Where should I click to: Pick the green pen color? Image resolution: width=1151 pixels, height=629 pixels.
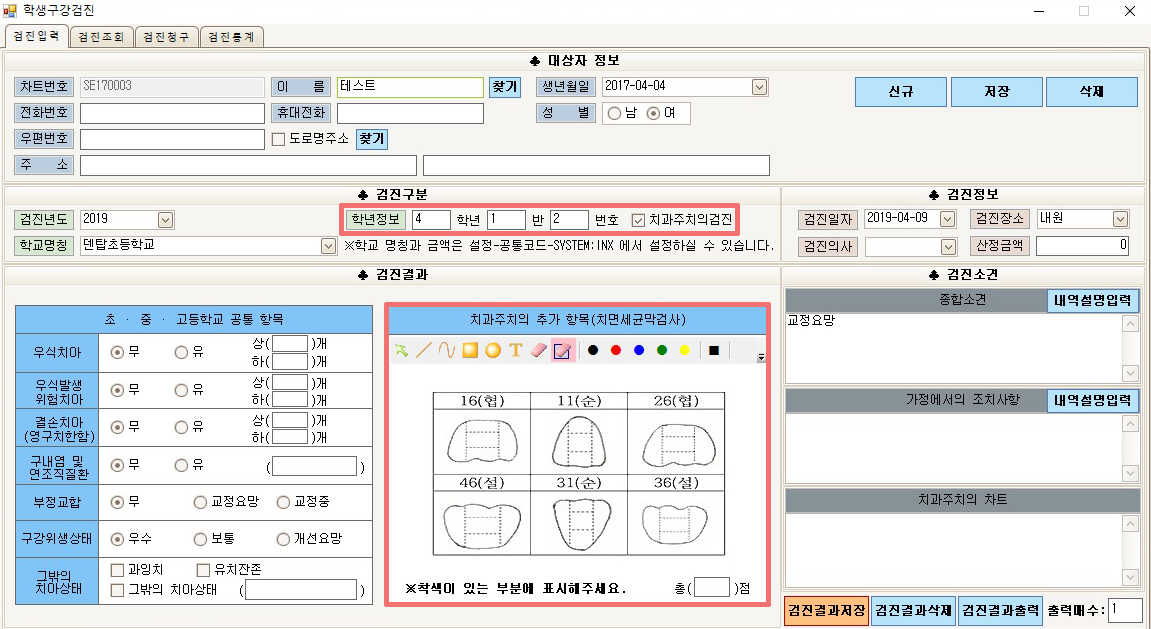pos(661,351)
